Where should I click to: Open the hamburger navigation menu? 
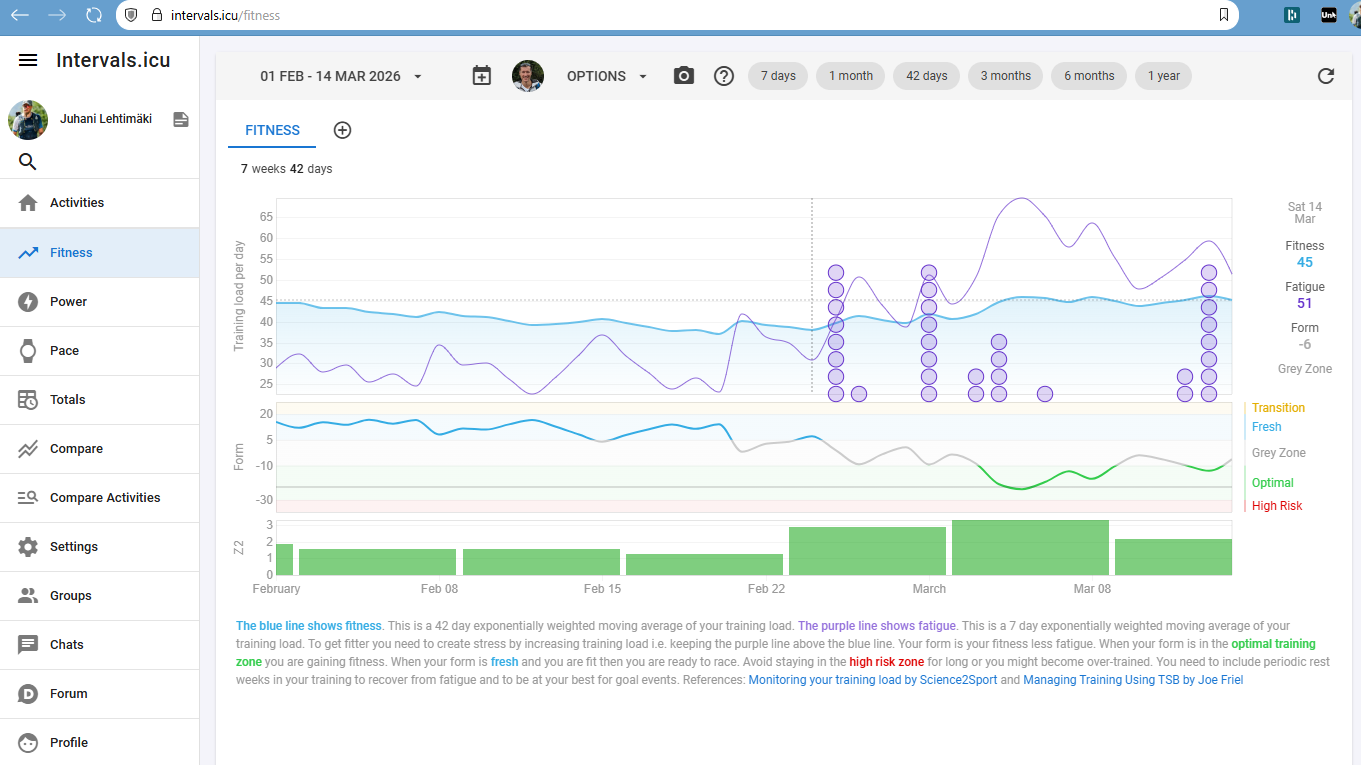(x=28, y=60)
